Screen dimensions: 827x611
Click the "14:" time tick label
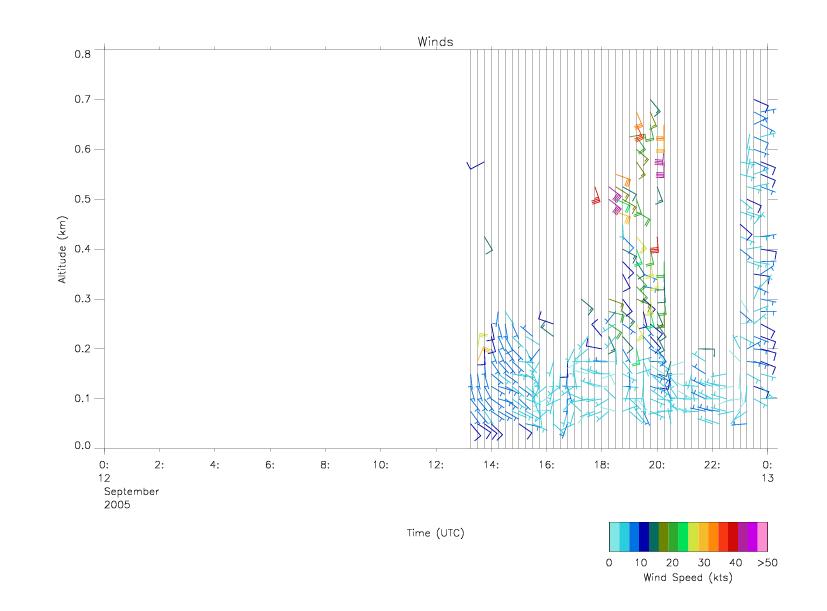pos(491,465)
